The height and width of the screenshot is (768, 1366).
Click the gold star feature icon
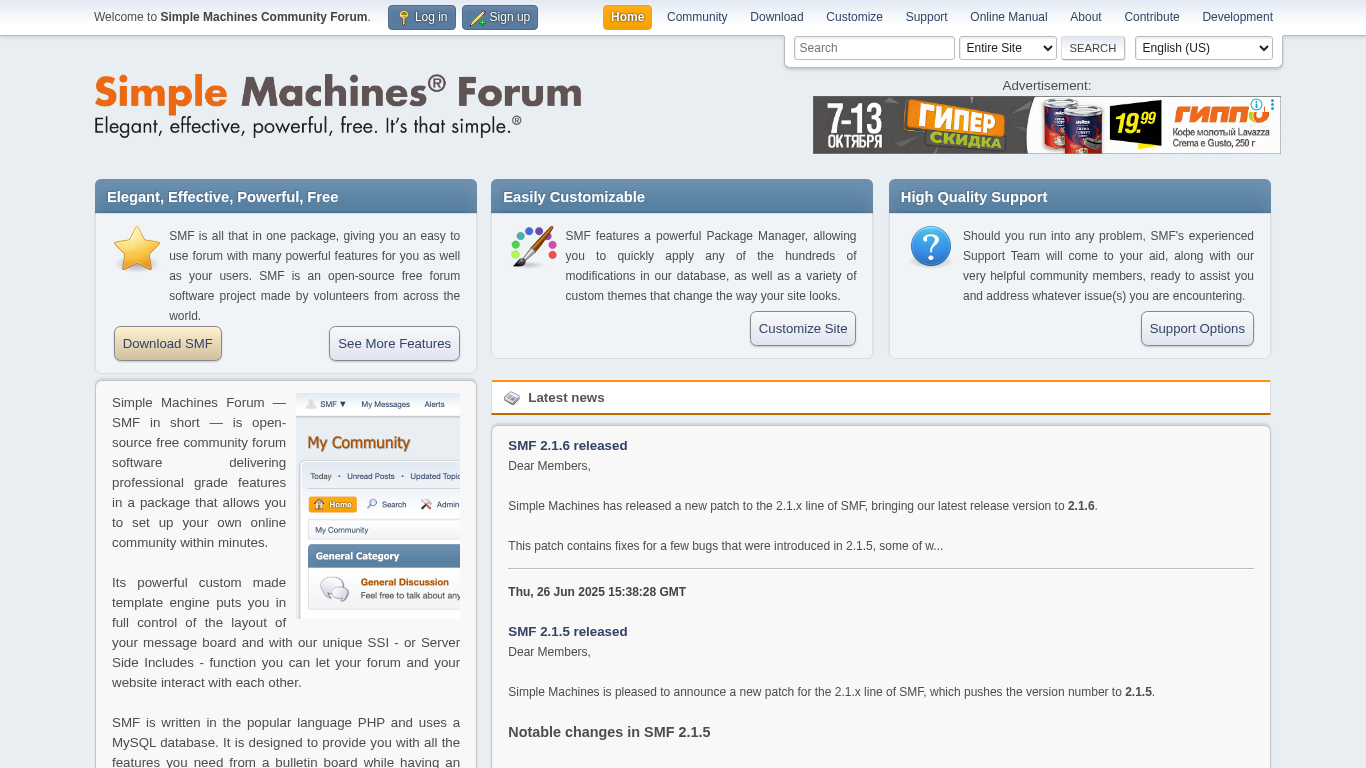point(137,248)
